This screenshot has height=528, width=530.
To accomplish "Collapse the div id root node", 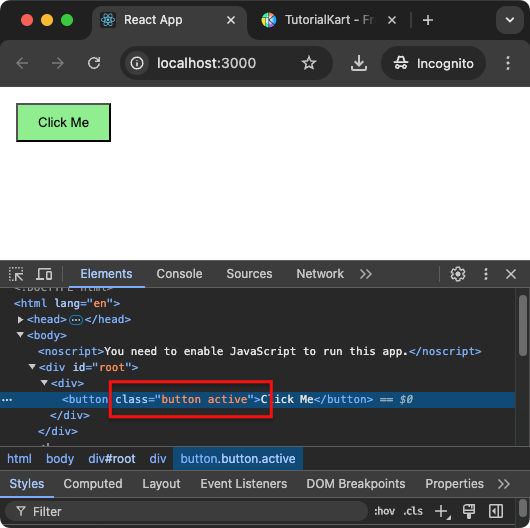I will 32,366.
